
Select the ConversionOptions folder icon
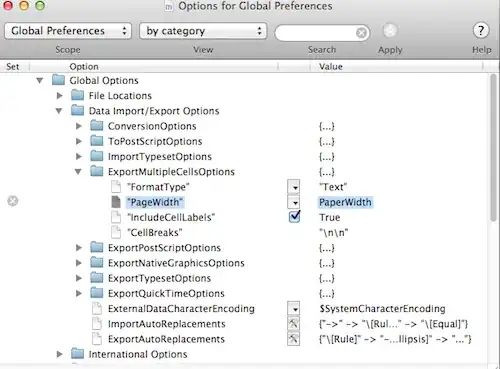(x=97, y=126)
